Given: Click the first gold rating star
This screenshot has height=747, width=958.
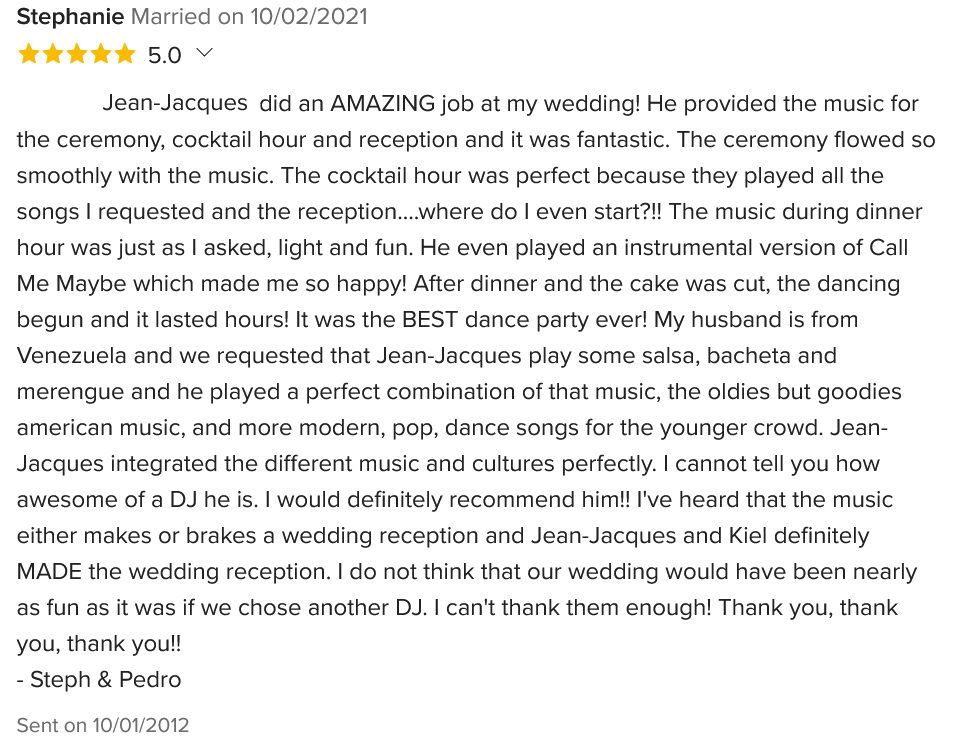Looking at the screenshot, I should click(x=29, y=54).
